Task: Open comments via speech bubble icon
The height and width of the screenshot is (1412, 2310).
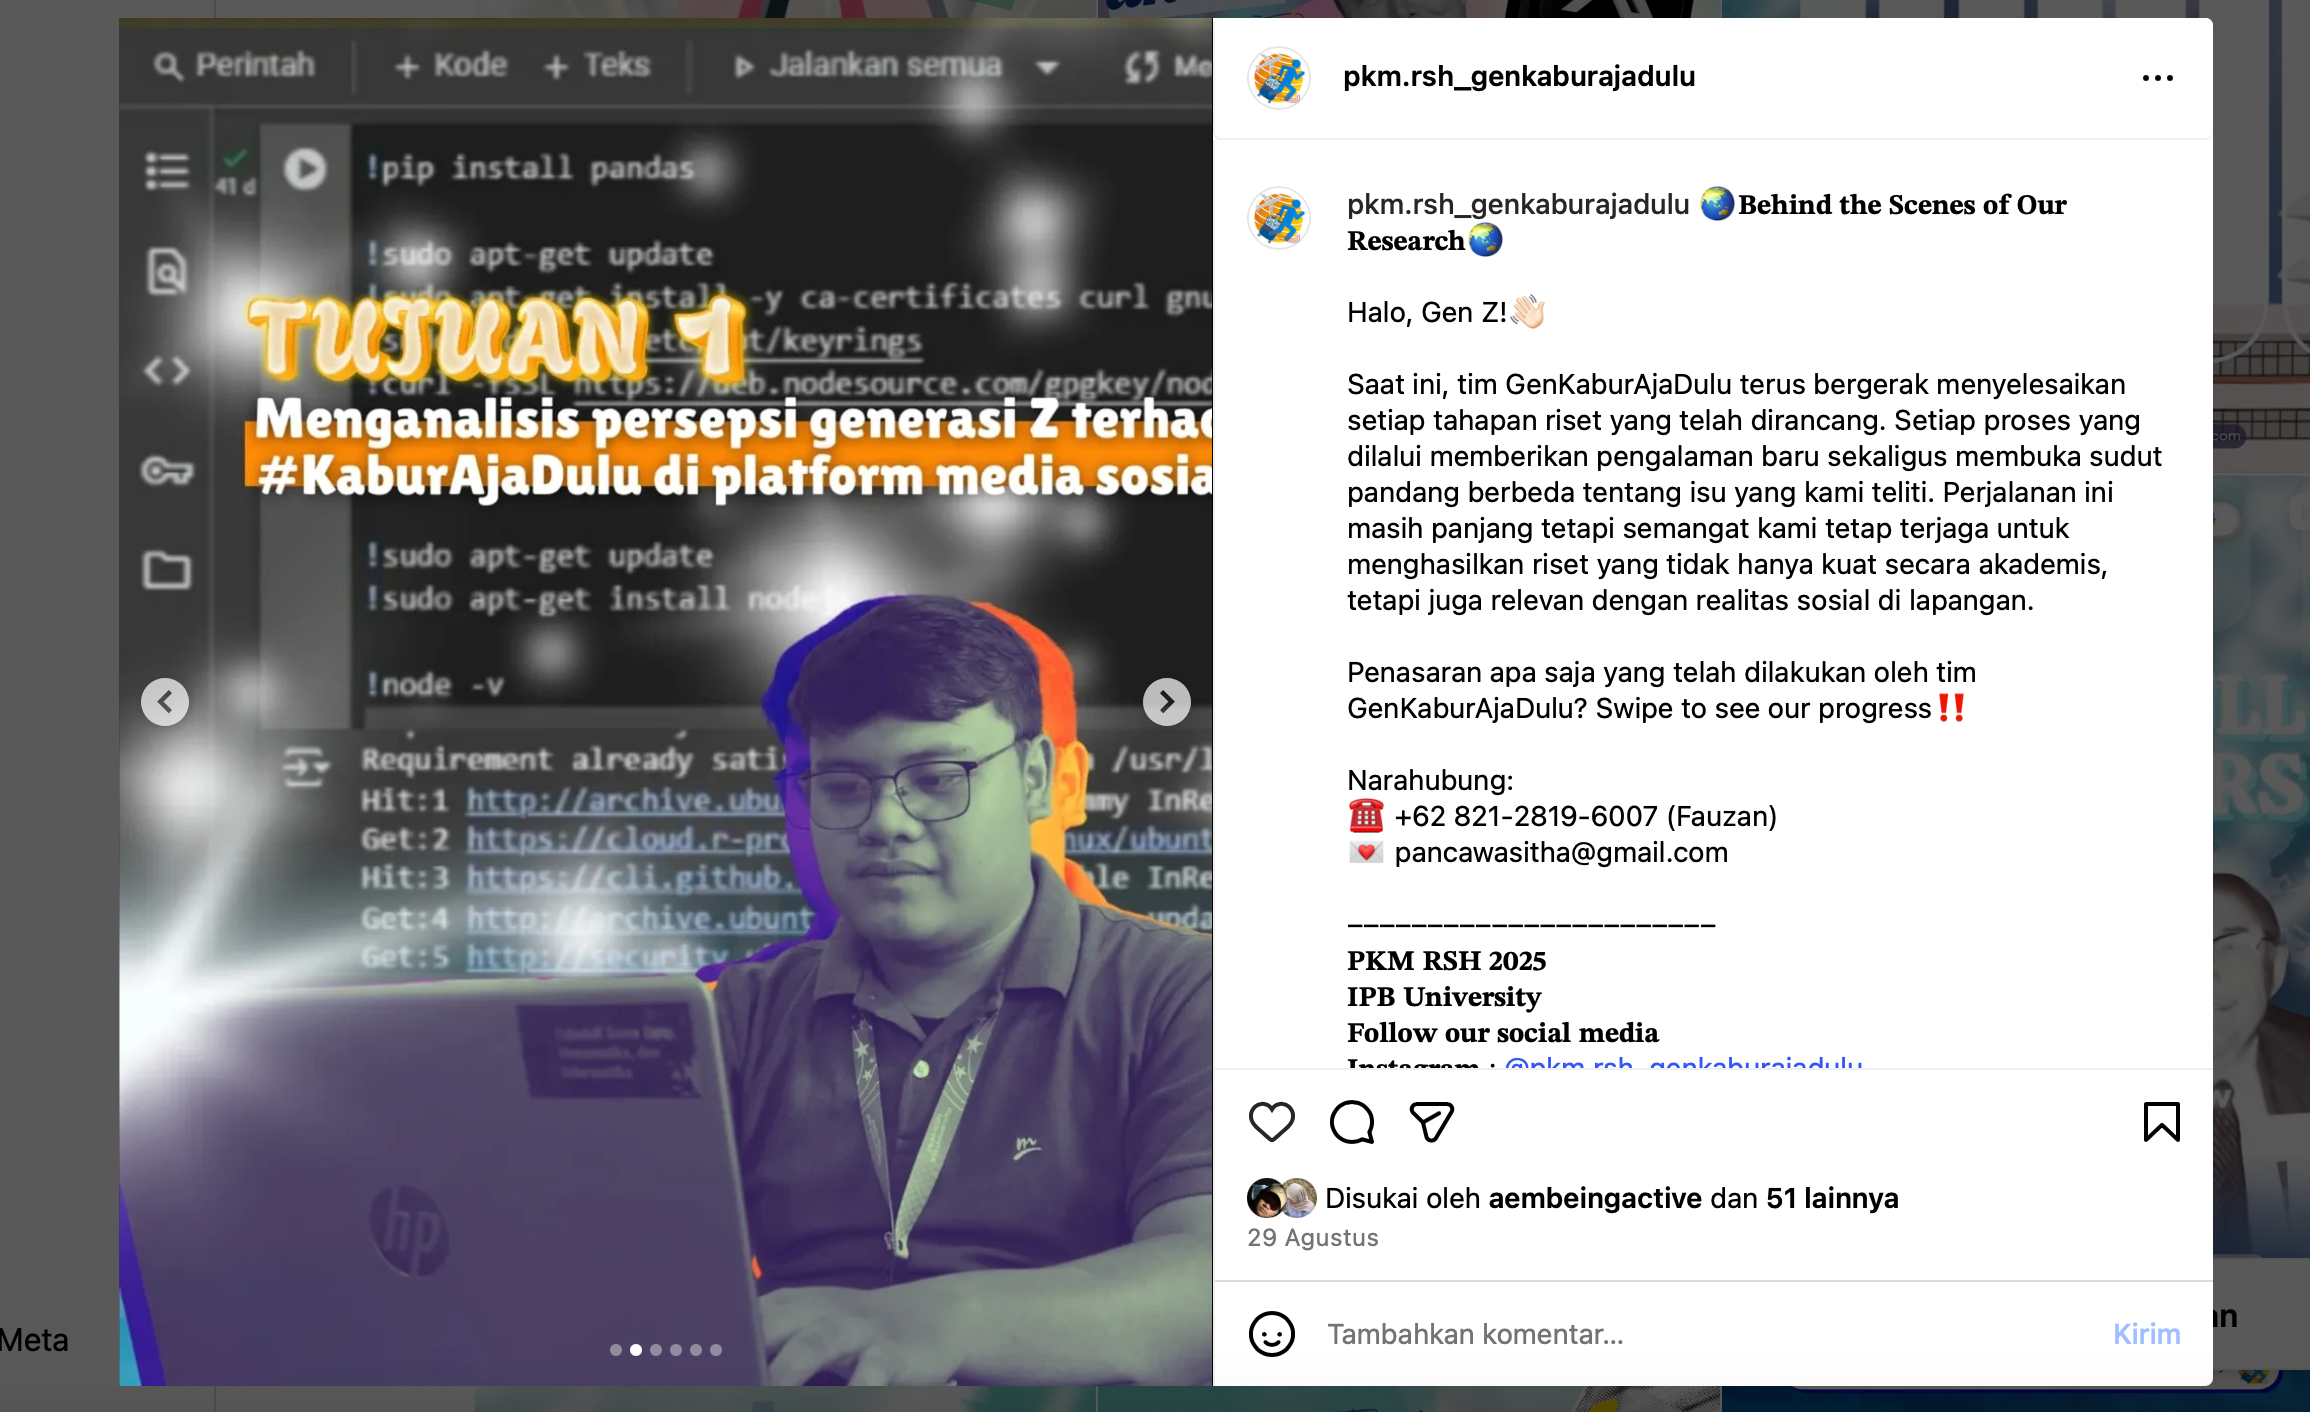Action: click(x=1351, y=1121)
